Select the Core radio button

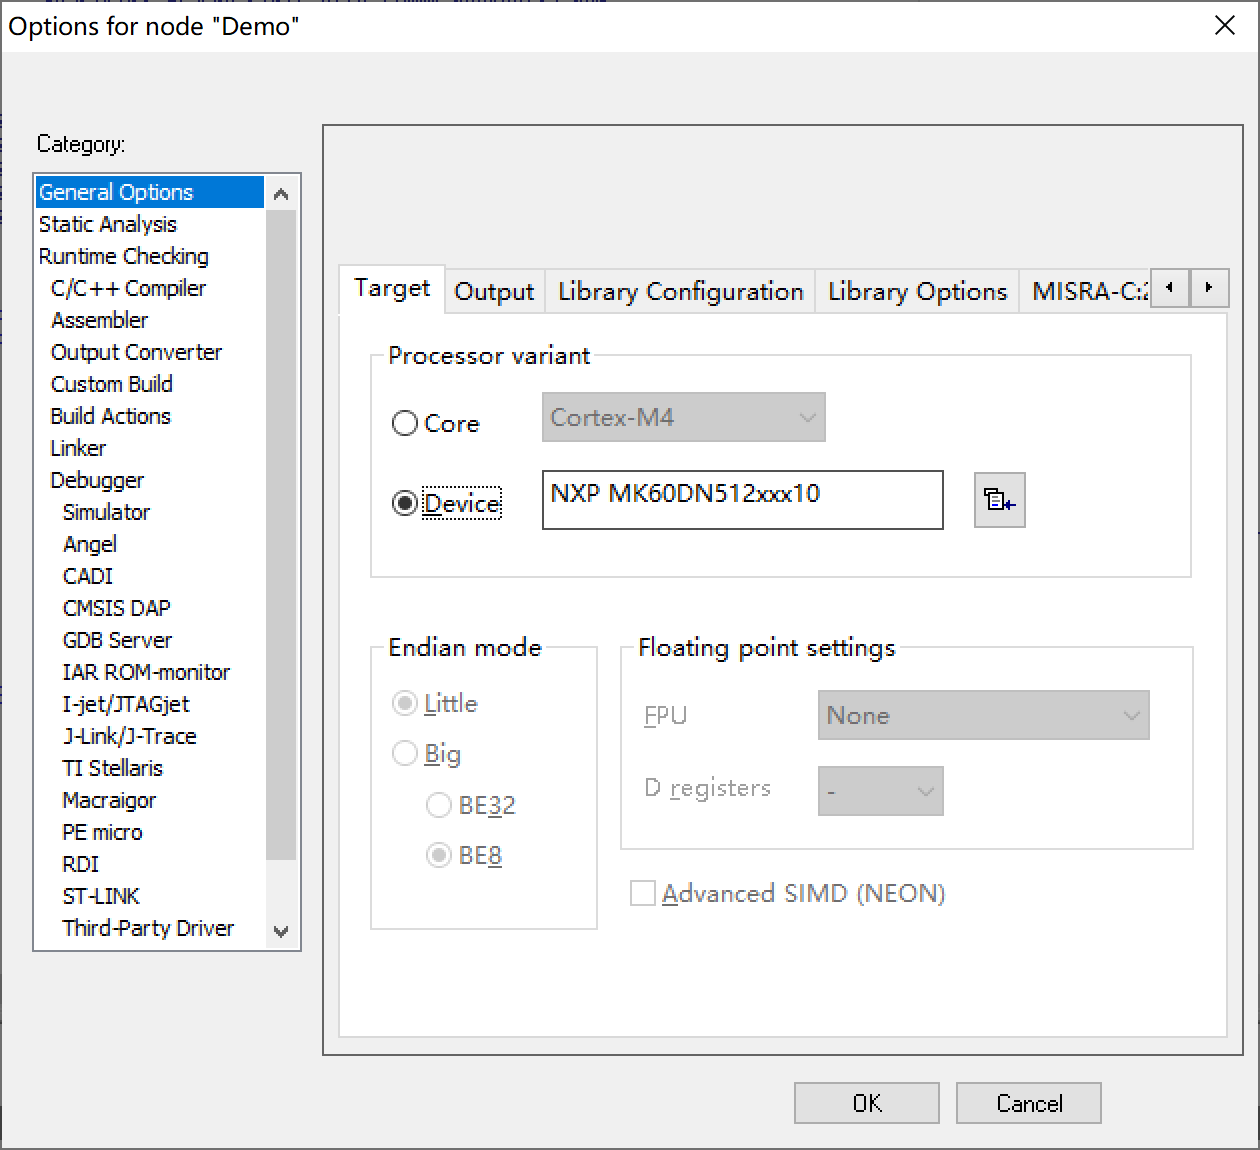[404, 423]
